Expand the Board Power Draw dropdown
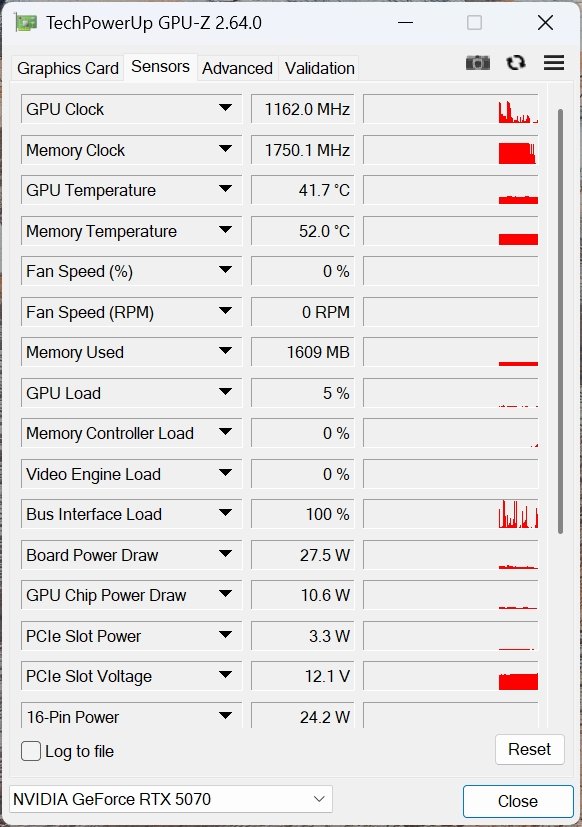This screenshot has height=827, width=582. click(x=225, y=554)
